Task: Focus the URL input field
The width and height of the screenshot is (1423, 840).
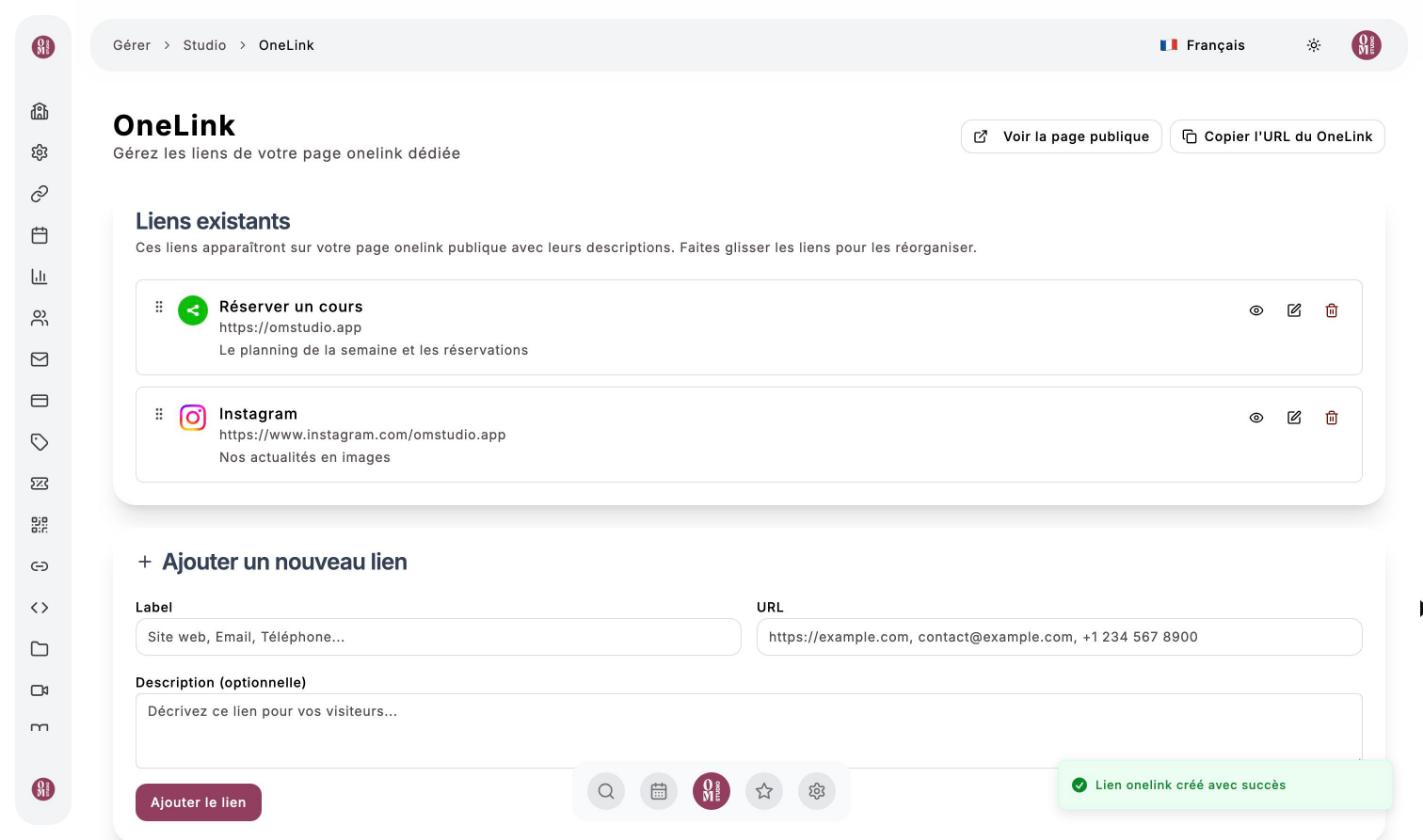Action: tap(1059, 637)
